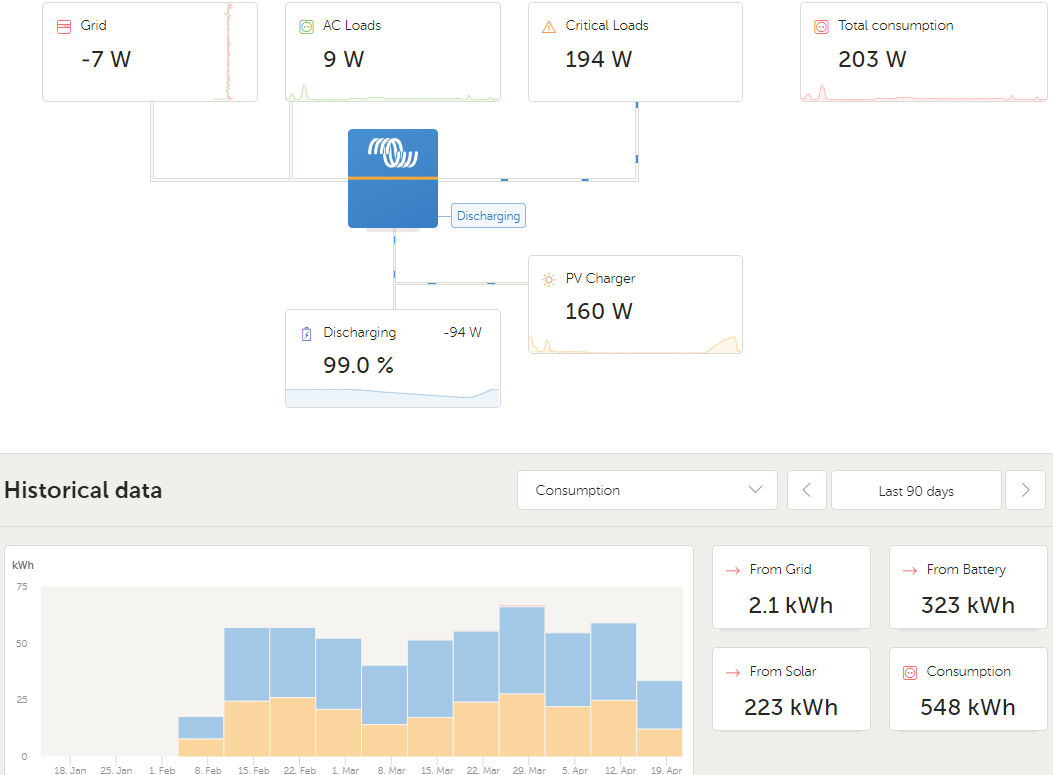Open the battery 99.0 % card
Screen dimensions: 1053x775
click(393, 358)
